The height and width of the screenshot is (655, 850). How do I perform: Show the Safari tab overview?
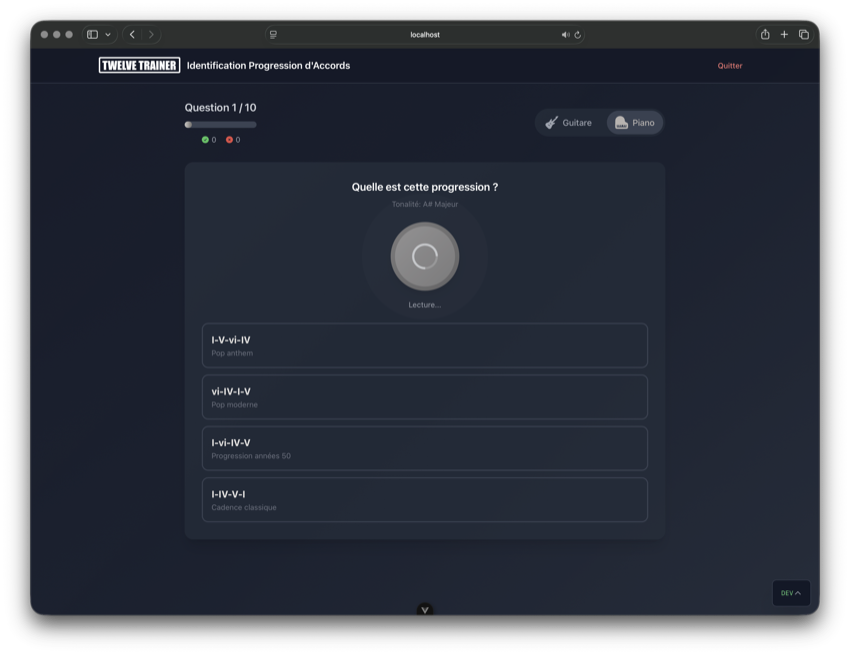point(804,35)
